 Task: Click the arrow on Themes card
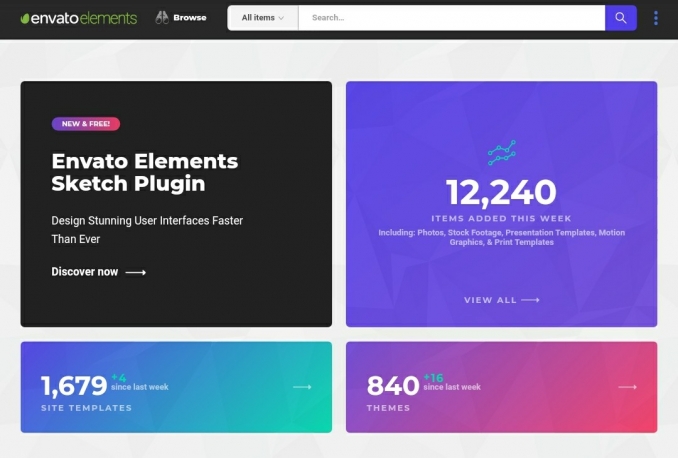pyautogui.click(x=627, y=387)
